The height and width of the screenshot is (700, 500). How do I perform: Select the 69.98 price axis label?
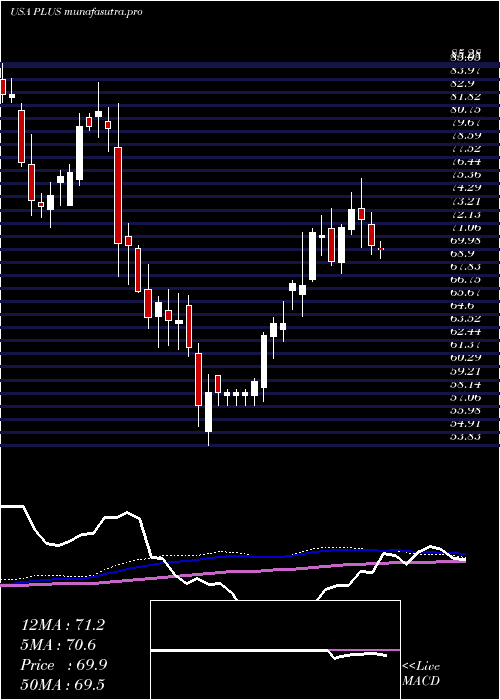point(466,240)
